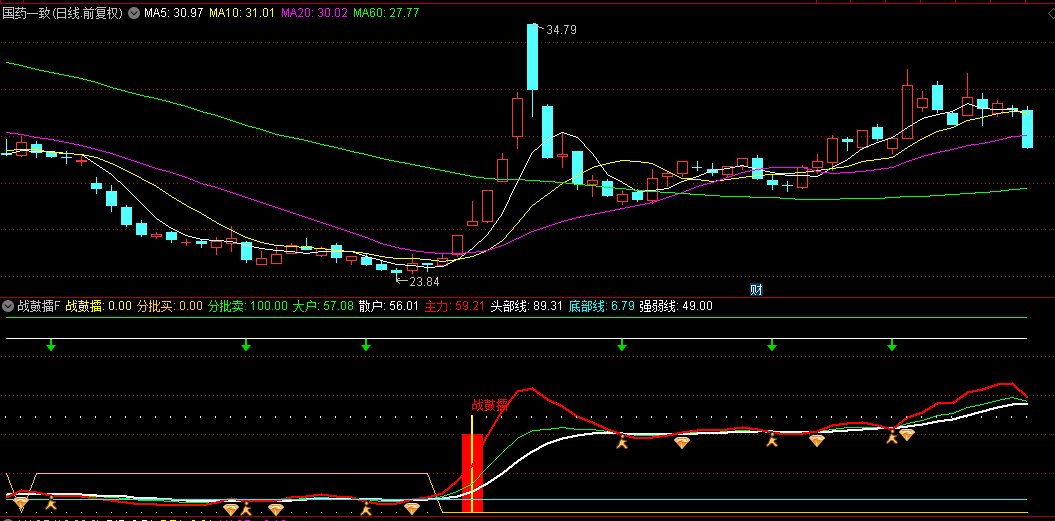
Task: Select the 国药一致(日线.前复权) chart title
Action: point(63,13)
